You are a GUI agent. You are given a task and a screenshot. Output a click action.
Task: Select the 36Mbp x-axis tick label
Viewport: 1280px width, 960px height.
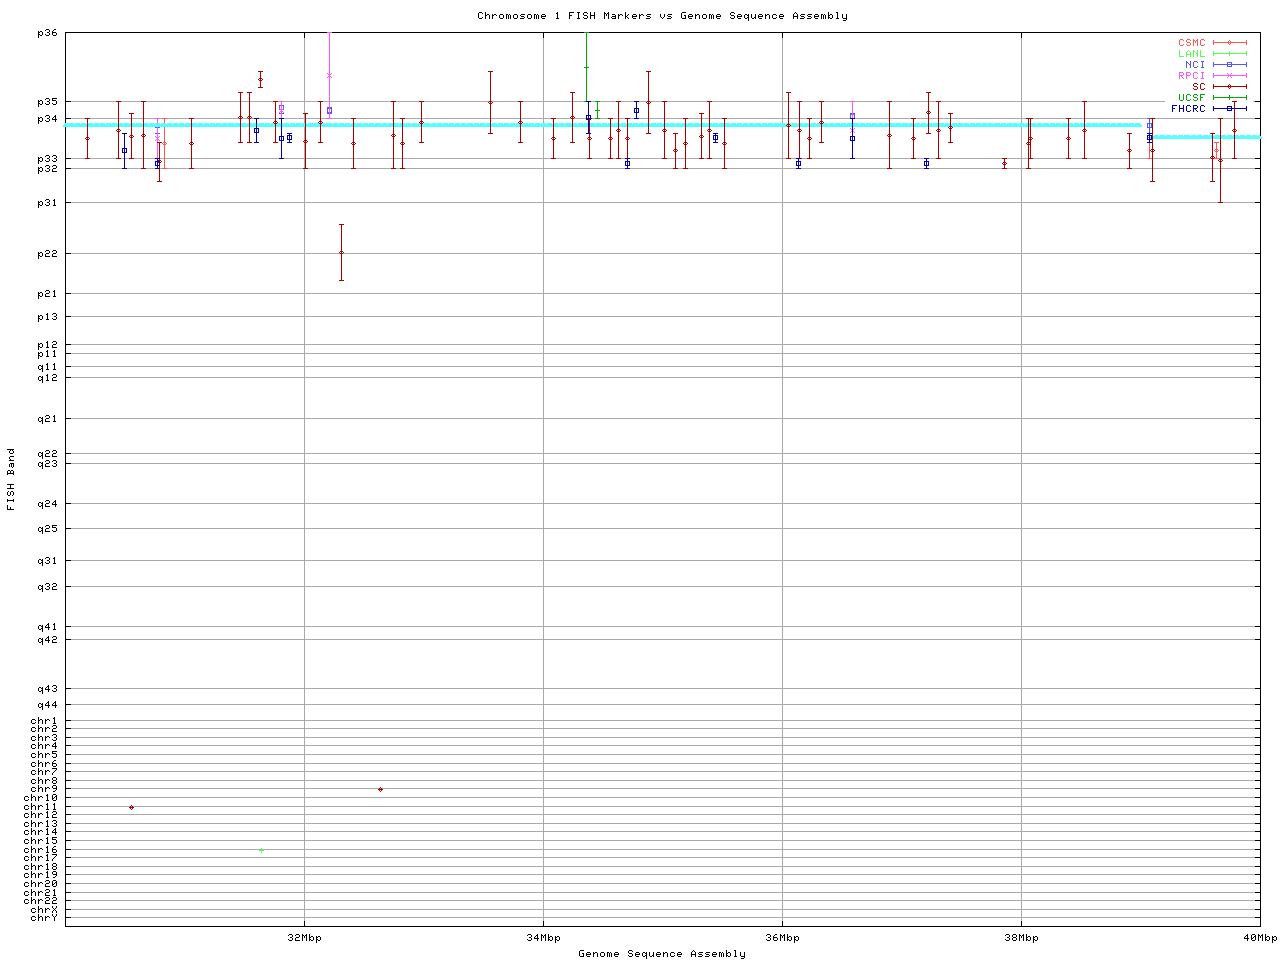(x=782, y=938)
